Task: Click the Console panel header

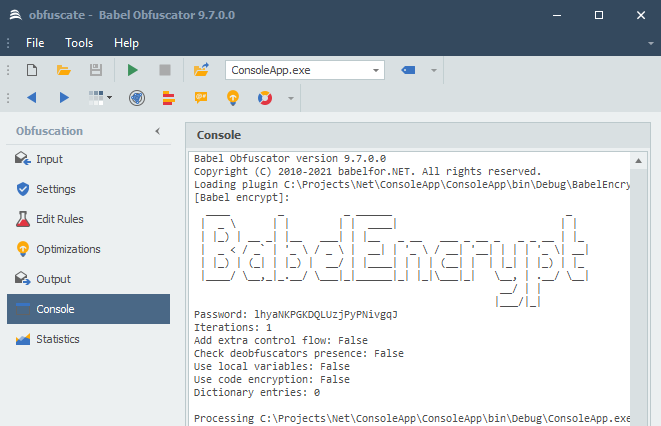Action: [418, 135]
